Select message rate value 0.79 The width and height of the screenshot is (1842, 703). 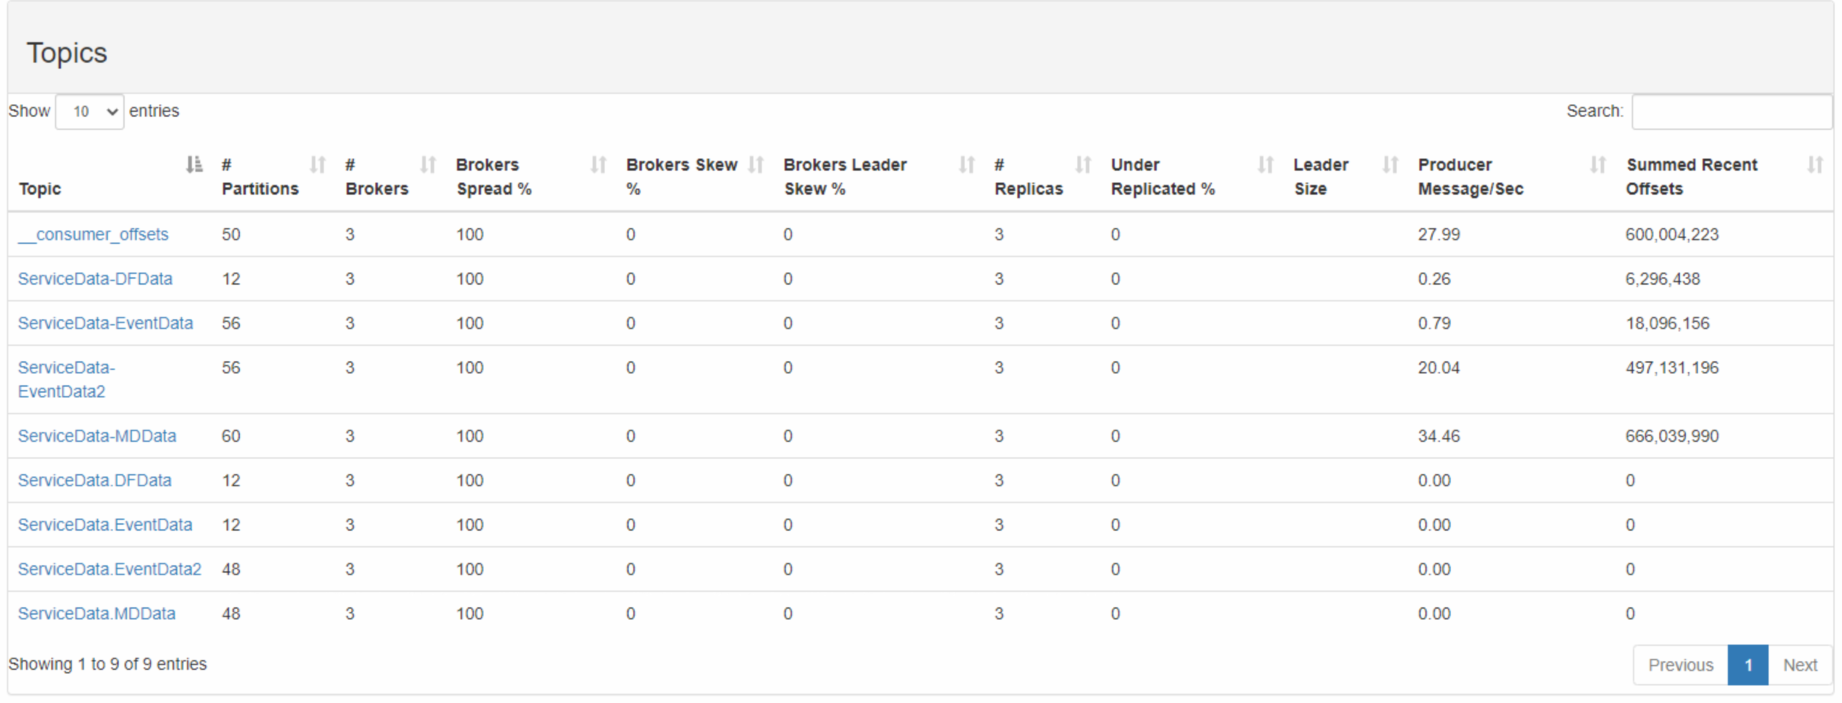tap(1434, 323)
